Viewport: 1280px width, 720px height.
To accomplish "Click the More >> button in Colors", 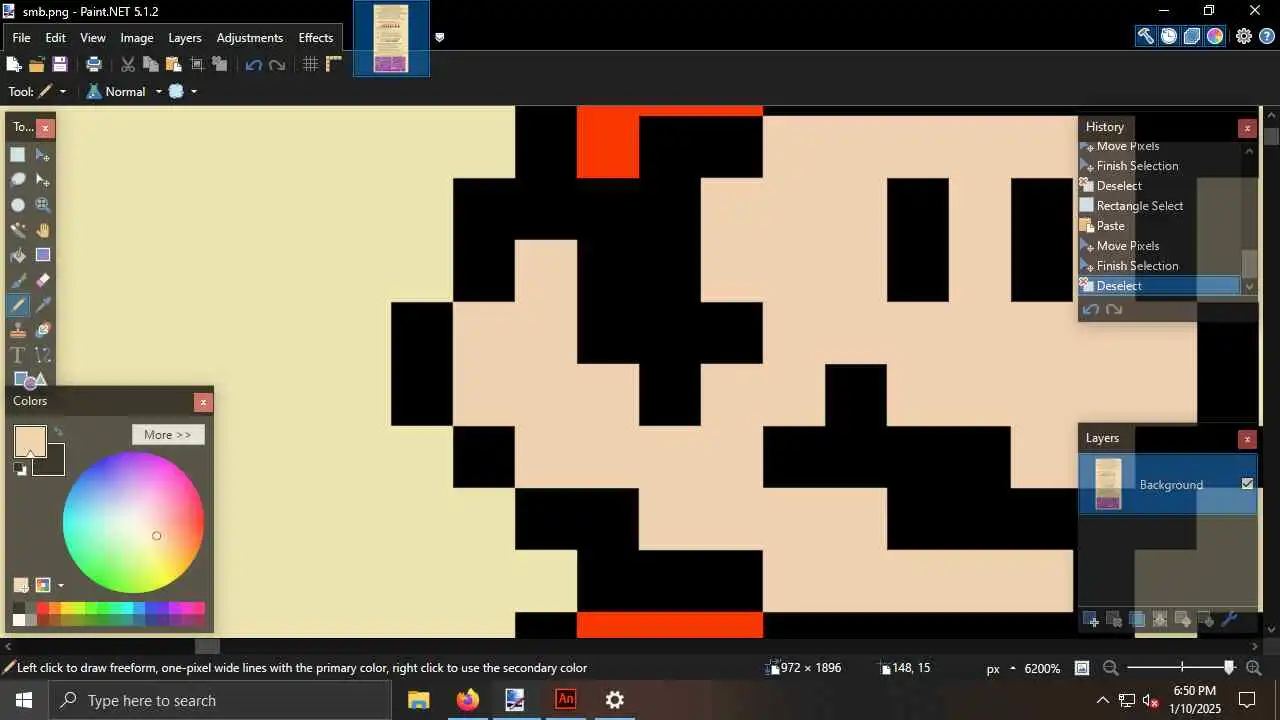I will (168, 435).
